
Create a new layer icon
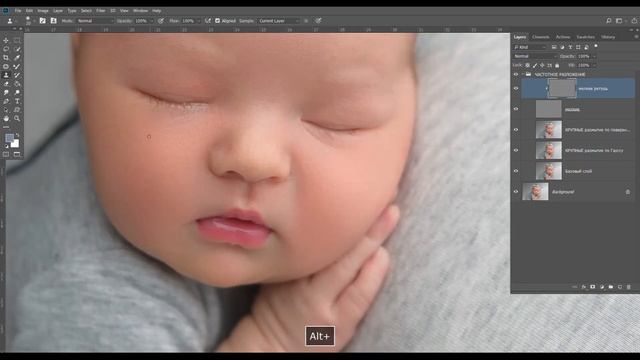coord(620,287)
